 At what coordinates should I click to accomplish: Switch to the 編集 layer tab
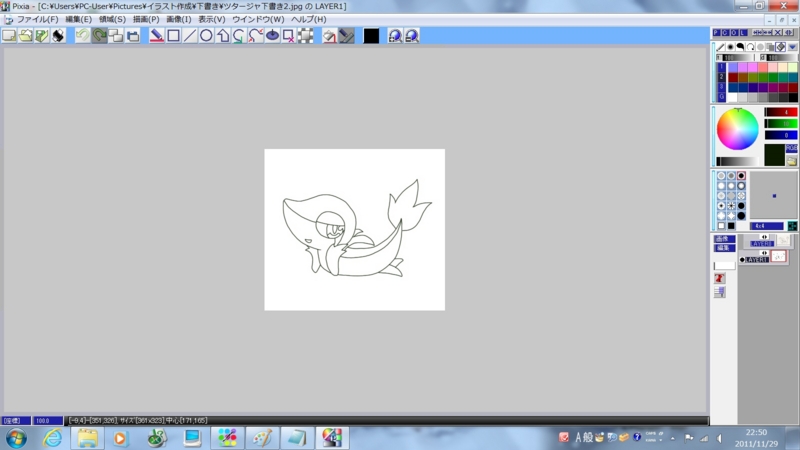(x=724, y=248)
